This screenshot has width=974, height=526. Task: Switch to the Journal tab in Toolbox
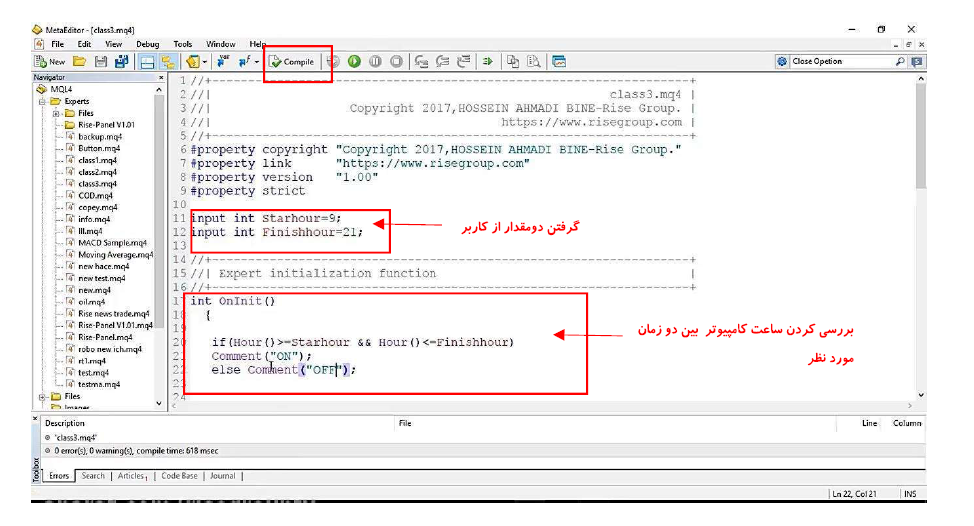(222, 476)
